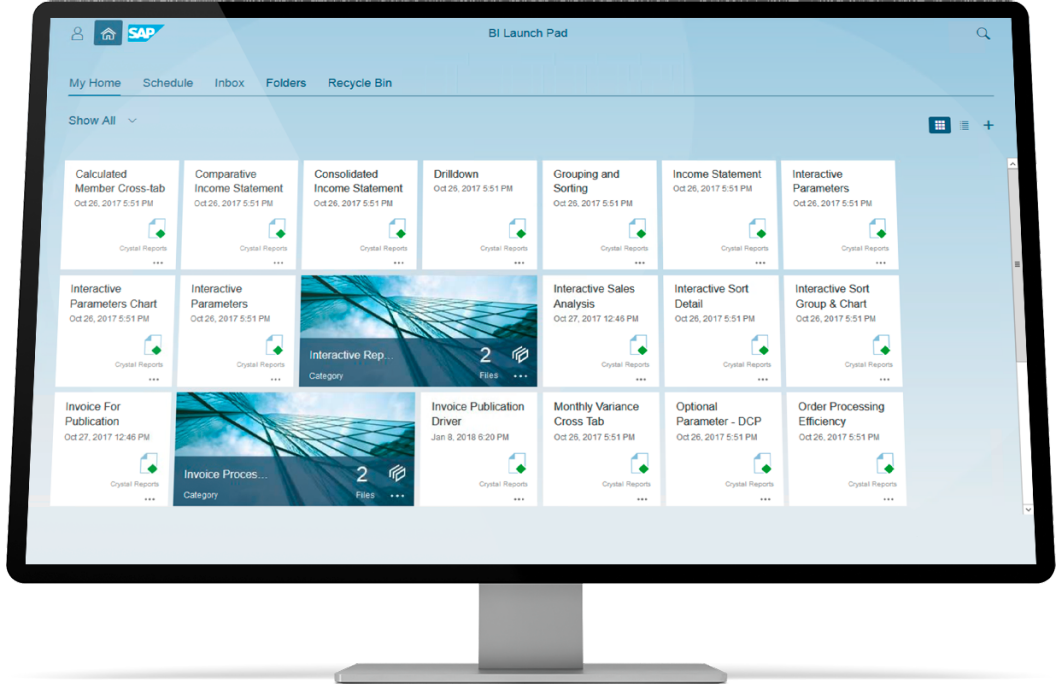Screen dimensions: 1056x684
Task: Open Interactive Sort Group & Chart report
Action: tap(843, 331)
